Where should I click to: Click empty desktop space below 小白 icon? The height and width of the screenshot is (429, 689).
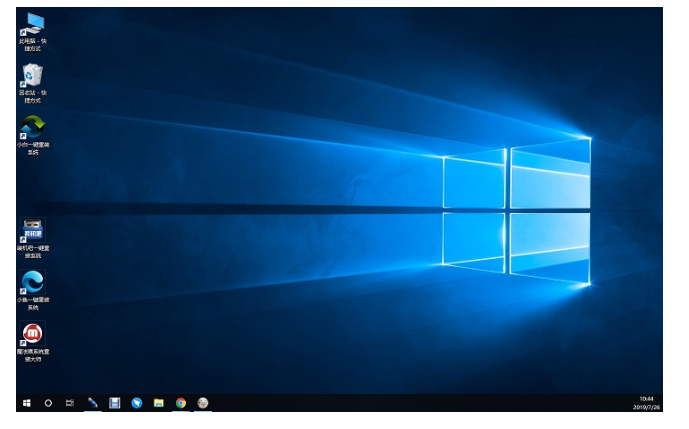point(33,185)
